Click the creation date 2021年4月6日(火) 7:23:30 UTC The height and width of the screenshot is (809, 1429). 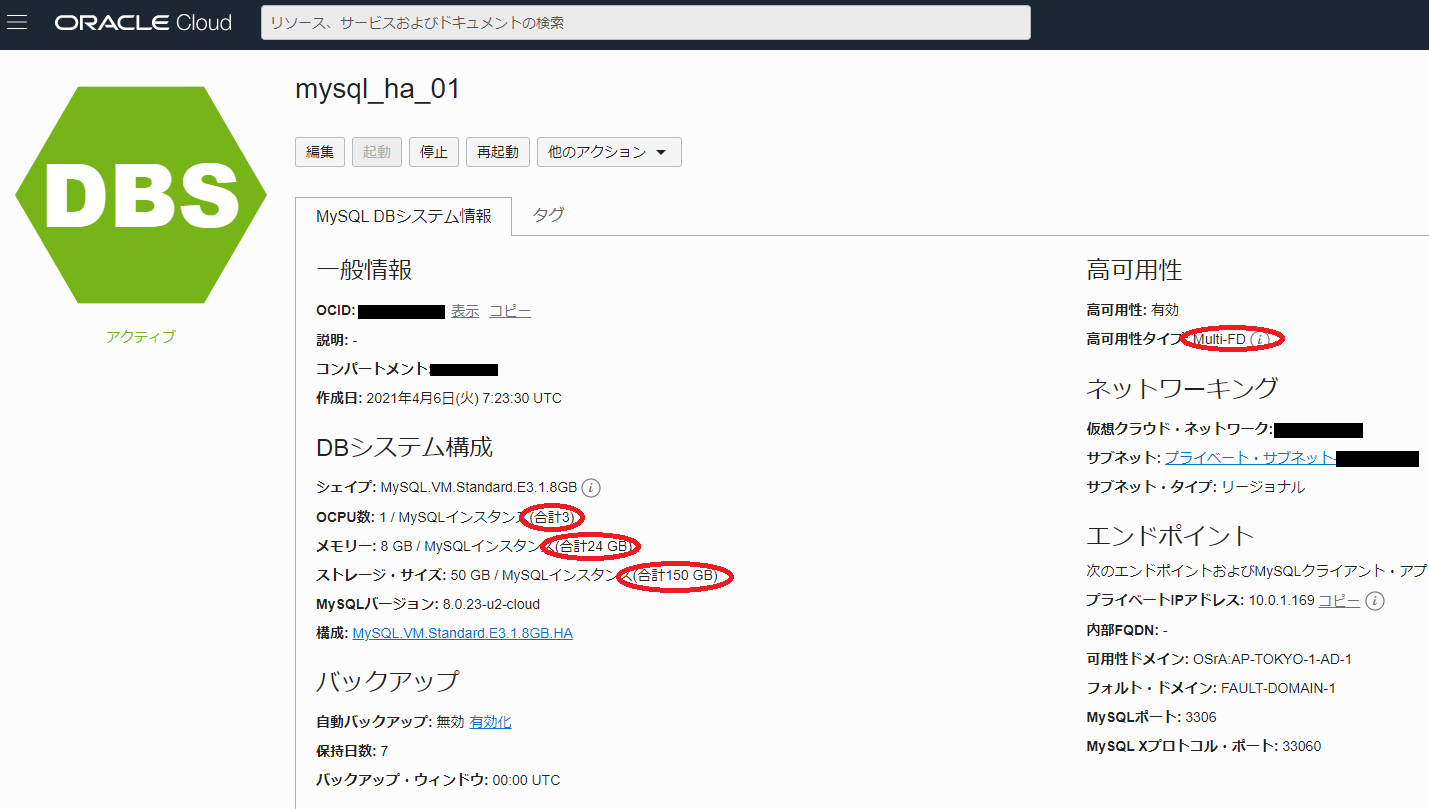(464, 398)
